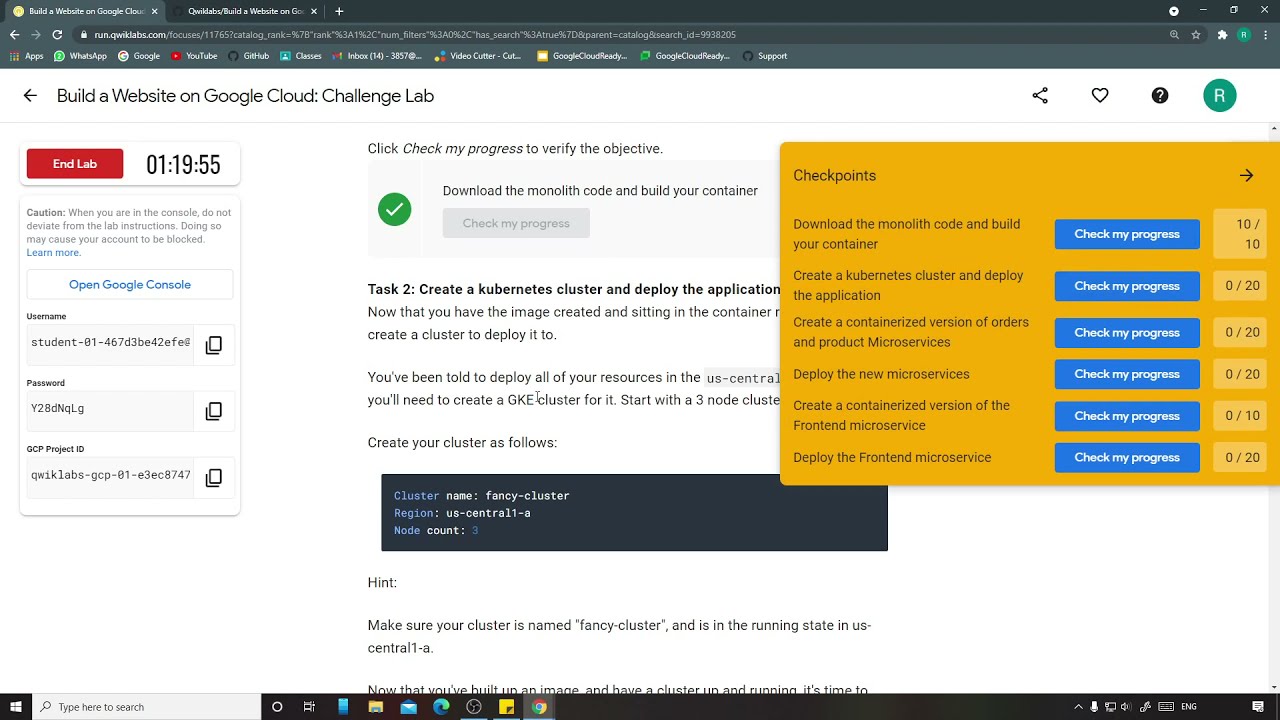Switch to Qwiklabs/Build a Website tab
The image size is (1280, 720).
245,11
